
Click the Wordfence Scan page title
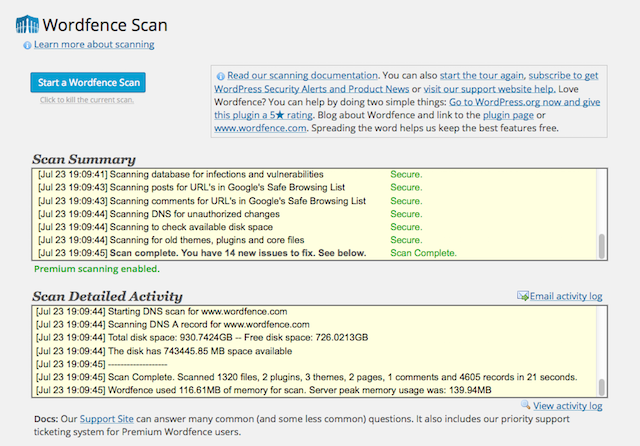click(105, 25)
